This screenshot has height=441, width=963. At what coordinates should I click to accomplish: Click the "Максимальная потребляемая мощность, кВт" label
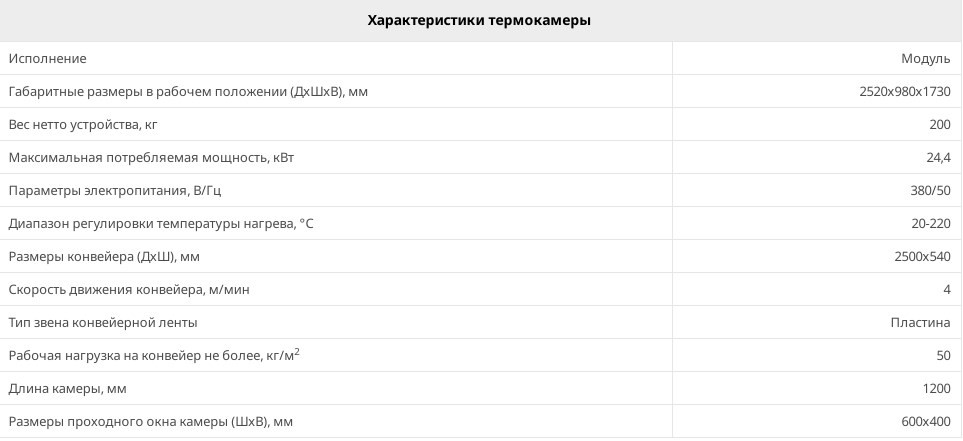[151, 158]
